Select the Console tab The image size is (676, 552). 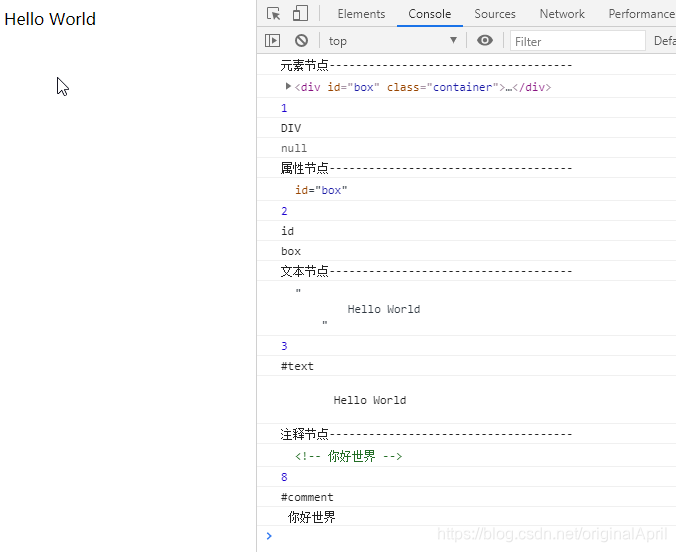click(429, 14)
